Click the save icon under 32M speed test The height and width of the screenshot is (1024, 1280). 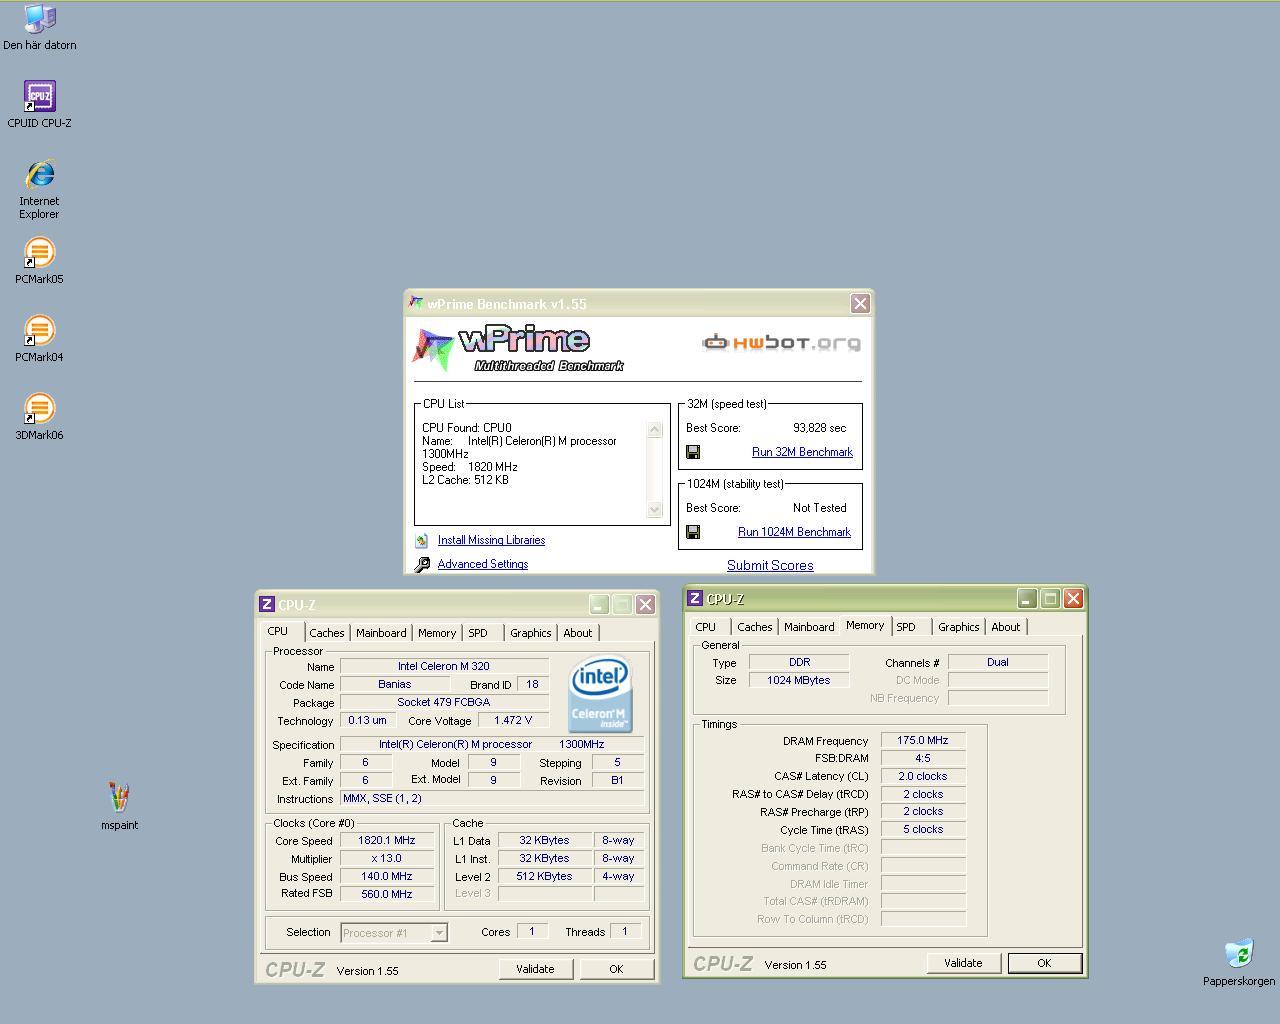click(x=693, y=452)
